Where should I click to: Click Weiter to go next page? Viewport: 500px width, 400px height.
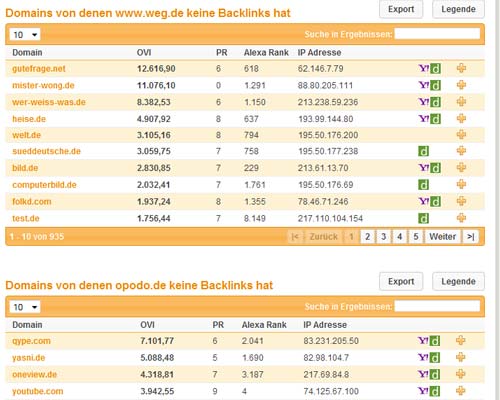(442, 237)
